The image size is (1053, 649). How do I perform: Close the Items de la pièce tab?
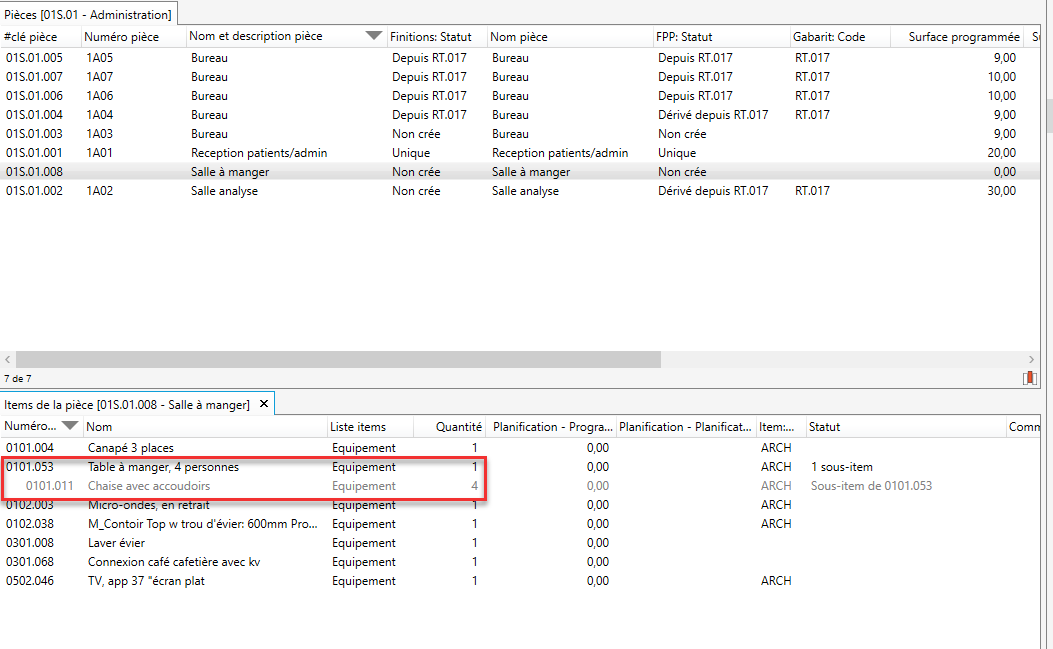(264, 404)
